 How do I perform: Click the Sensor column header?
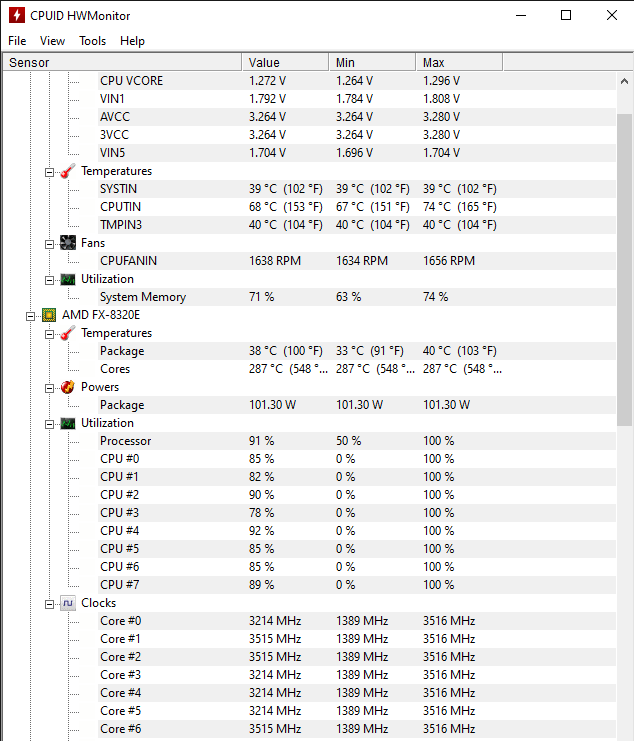(122, 62)
